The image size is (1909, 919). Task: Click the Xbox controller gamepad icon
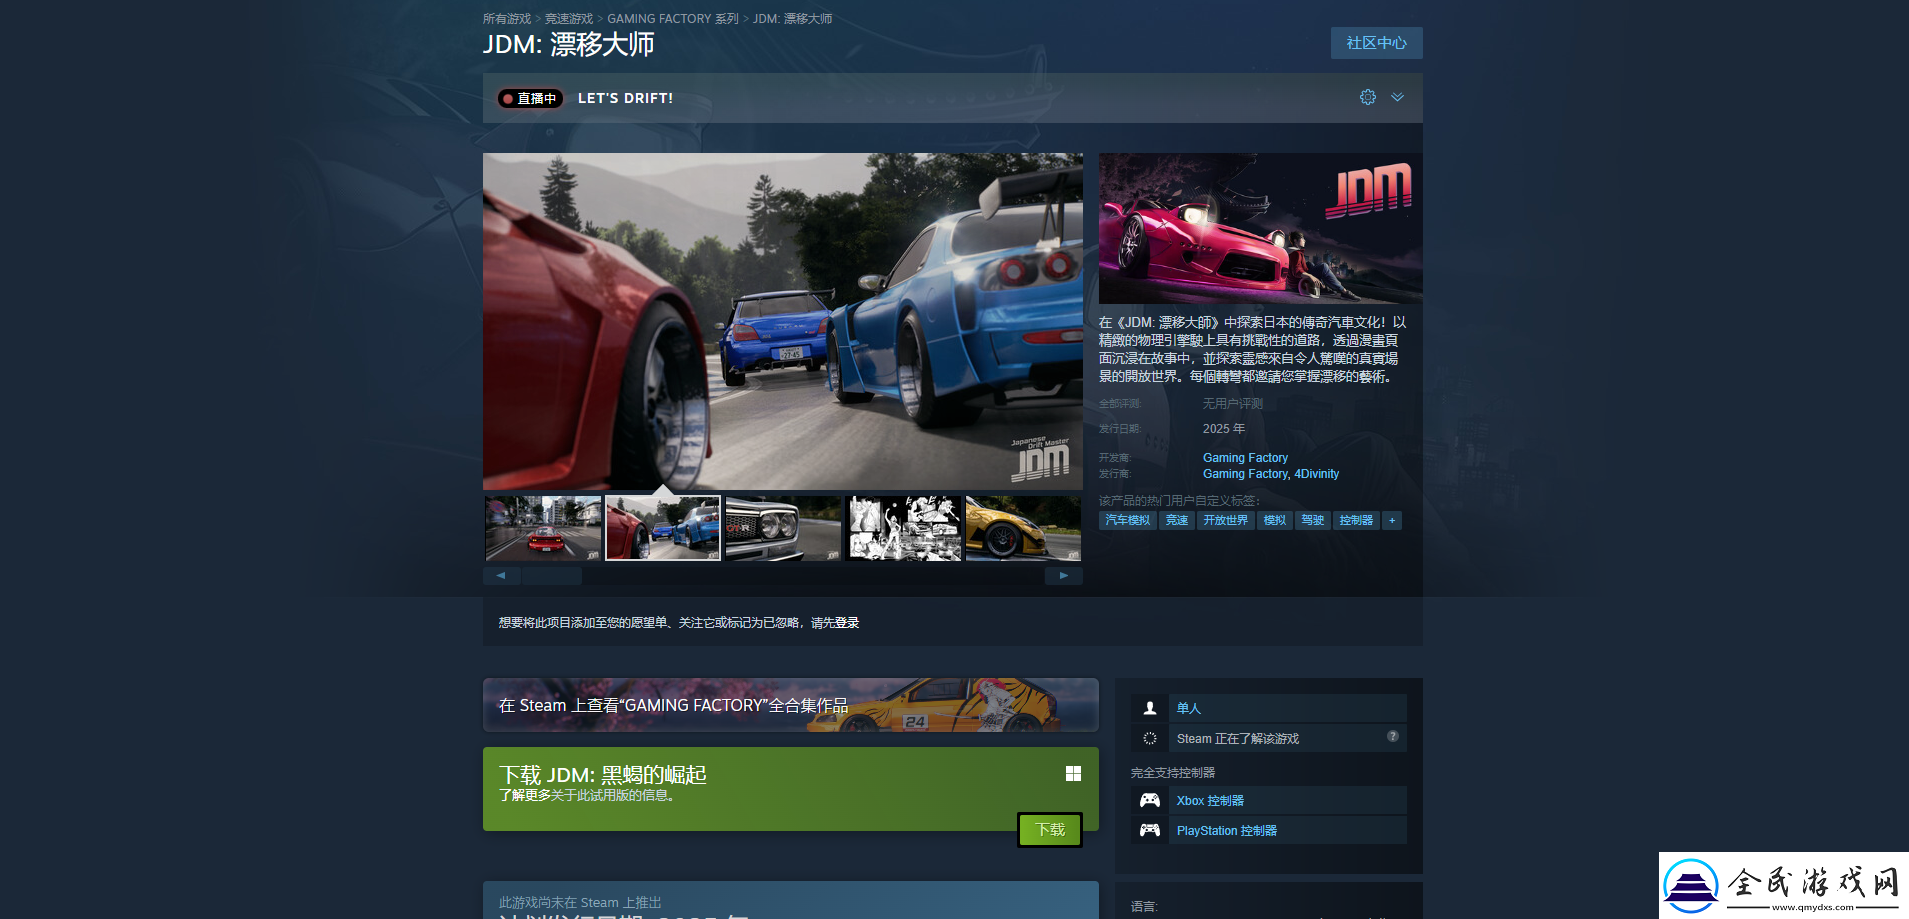click(1150, 800)
